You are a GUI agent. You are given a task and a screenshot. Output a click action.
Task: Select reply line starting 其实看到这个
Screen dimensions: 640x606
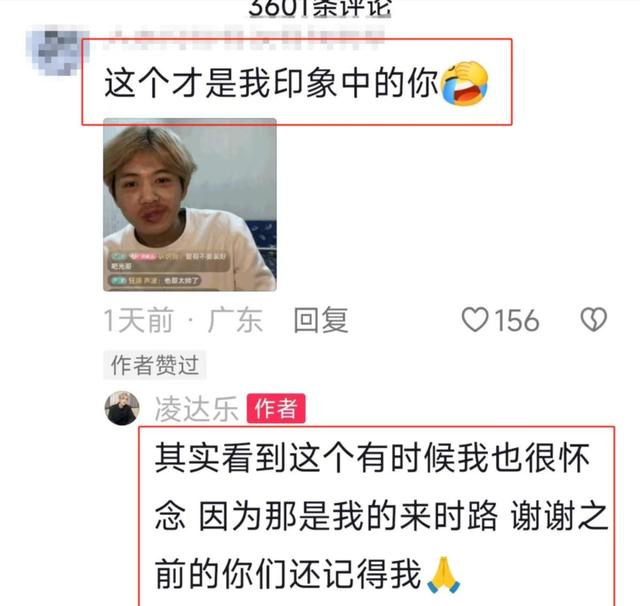click(372, 458)
